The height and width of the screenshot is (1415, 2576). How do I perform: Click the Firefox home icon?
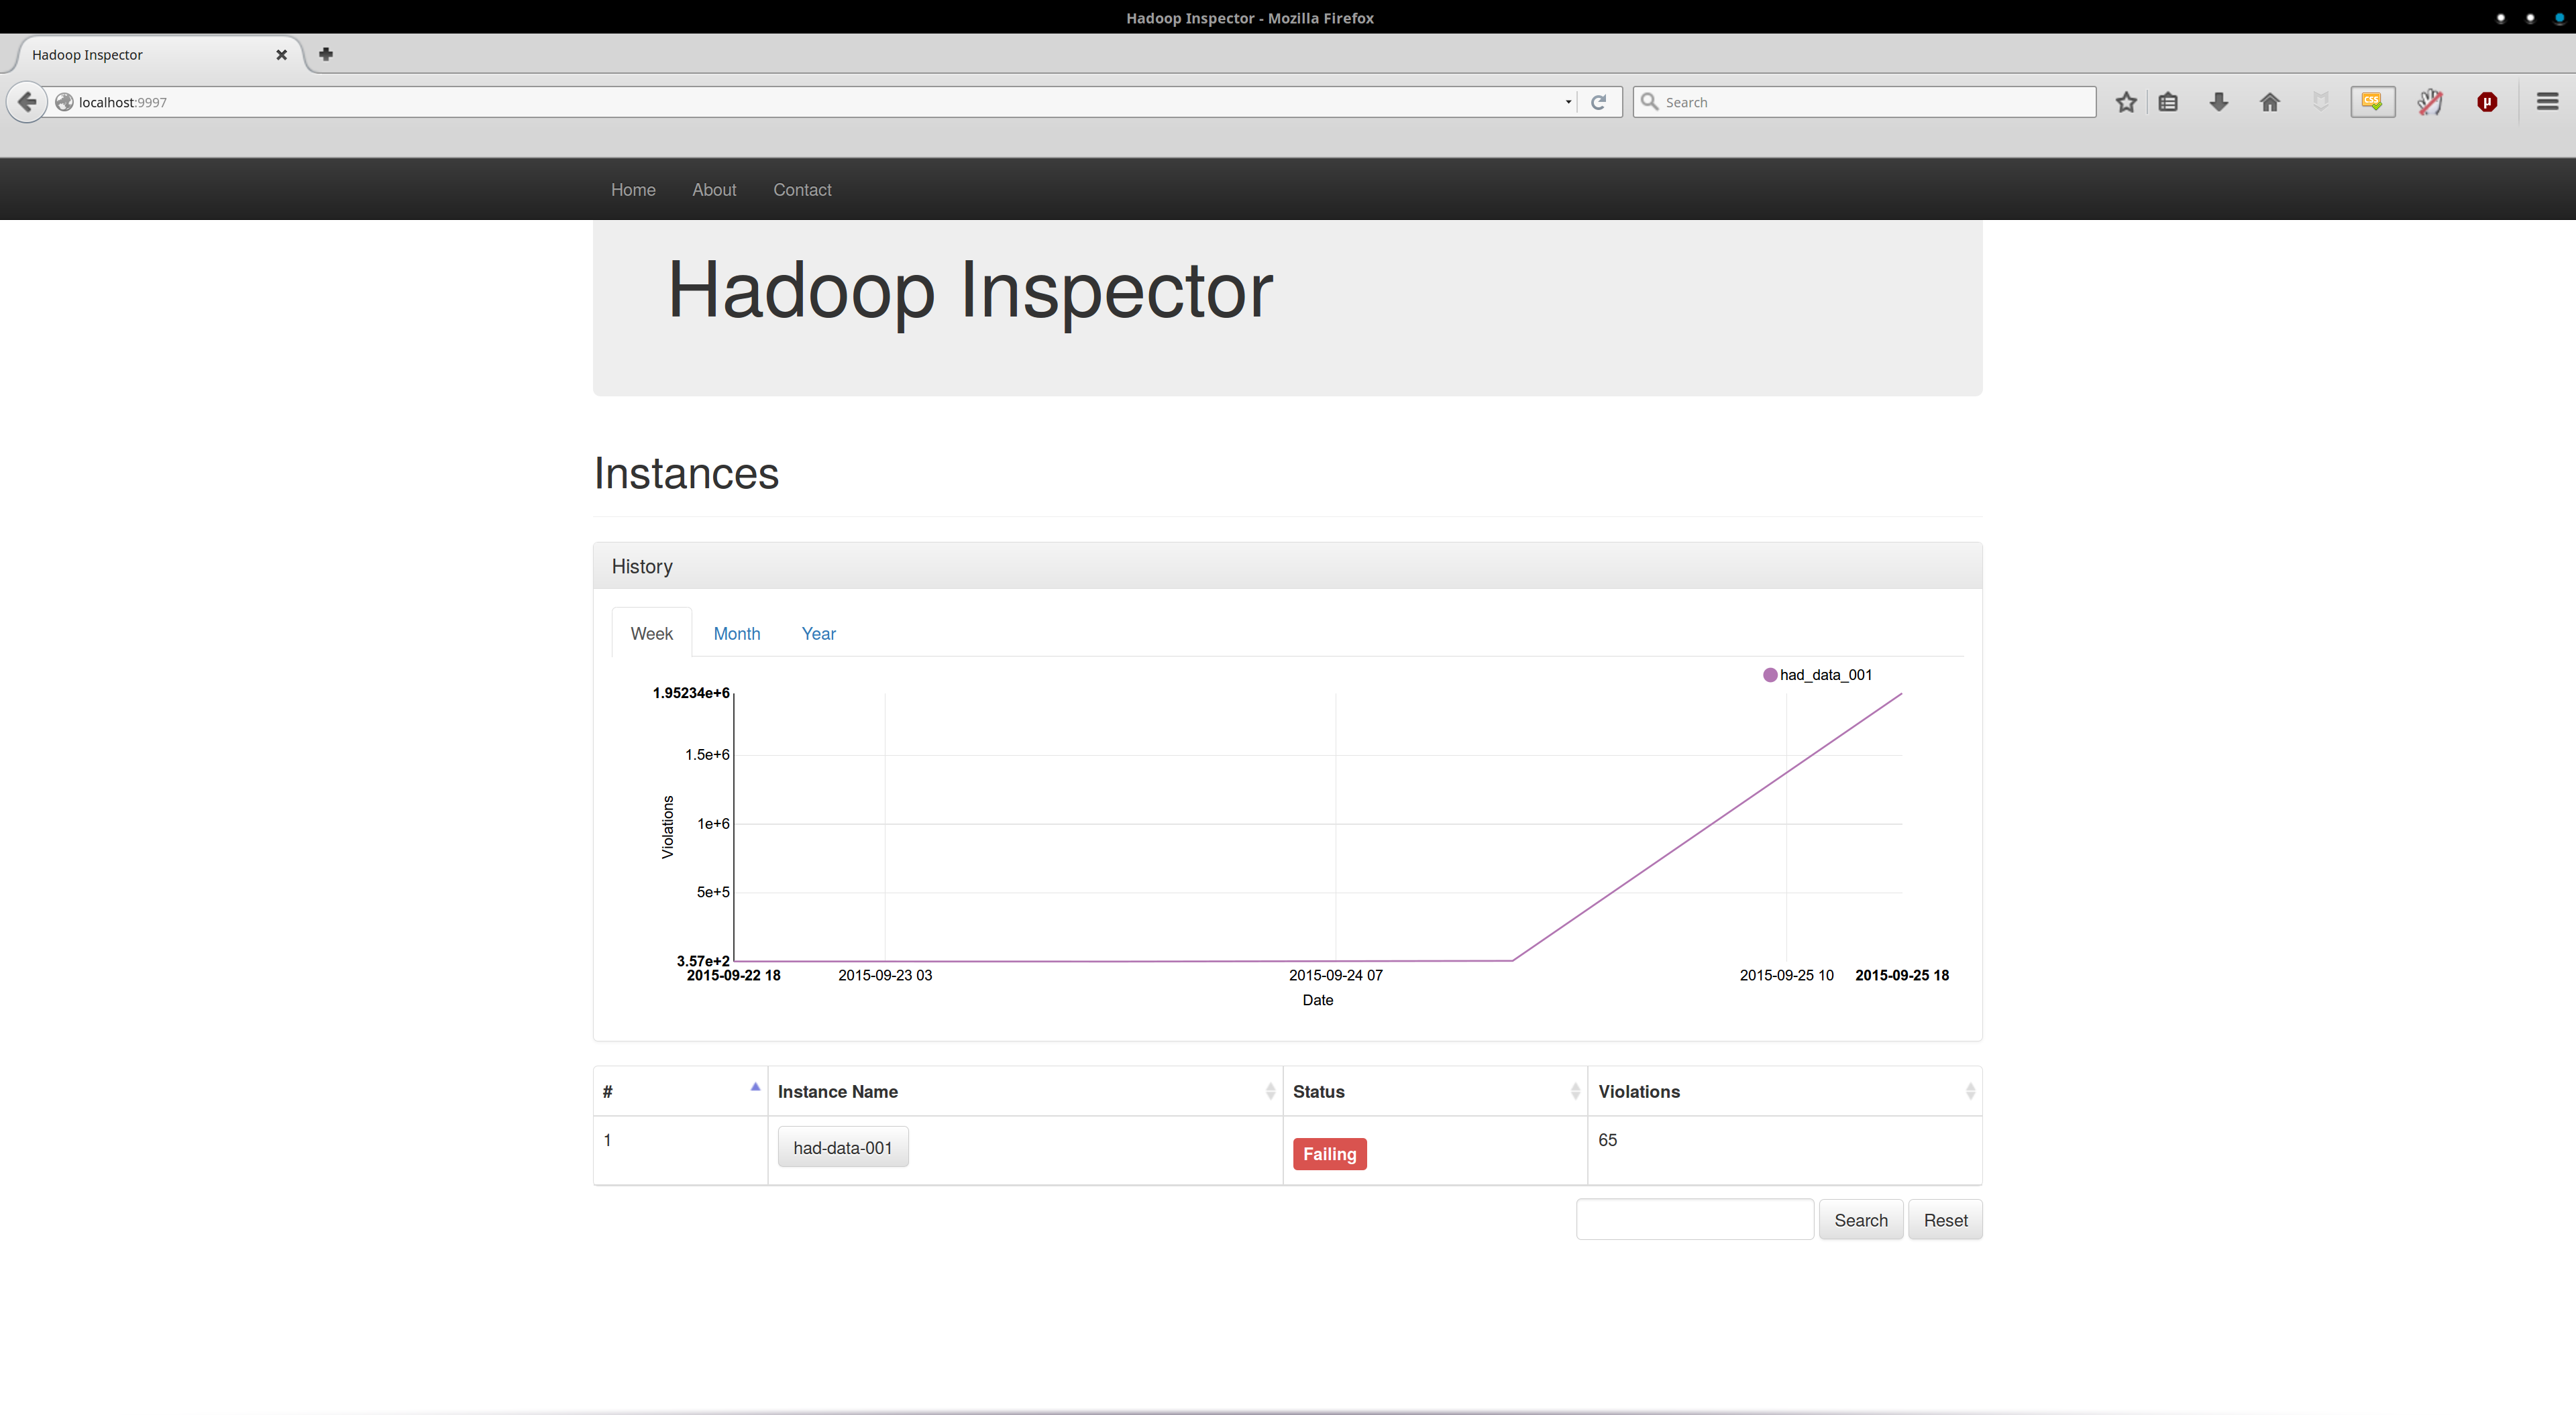2269,102
